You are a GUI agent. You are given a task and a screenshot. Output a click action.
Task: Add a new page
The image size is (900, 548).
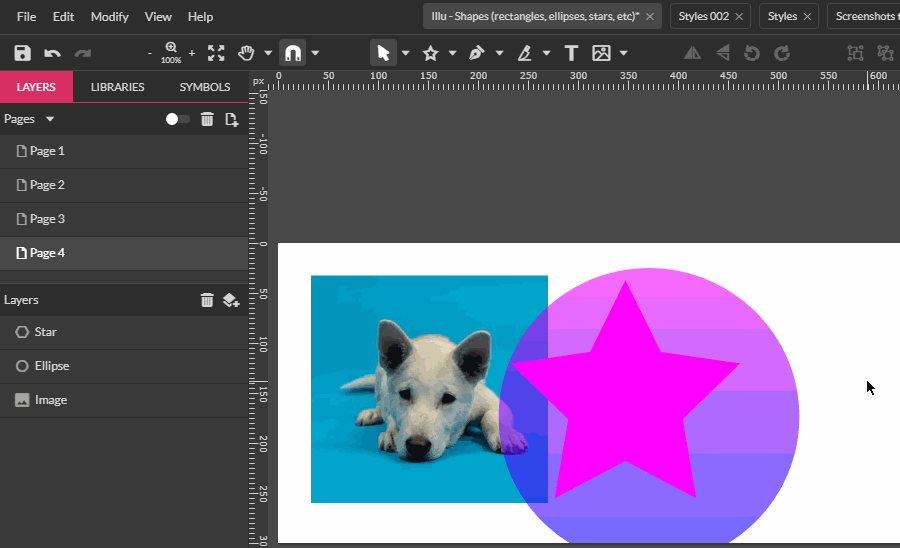(231, 119)
